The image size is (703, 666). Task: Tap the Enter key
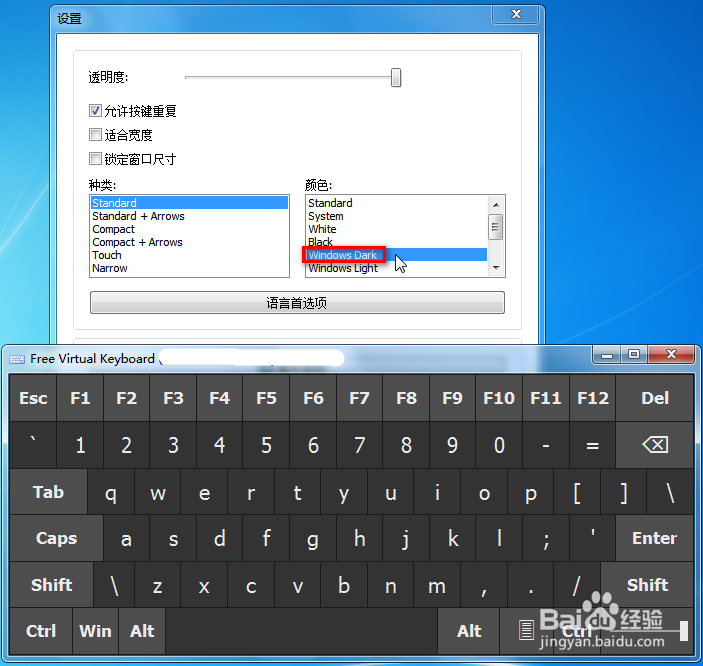[655, 538]
